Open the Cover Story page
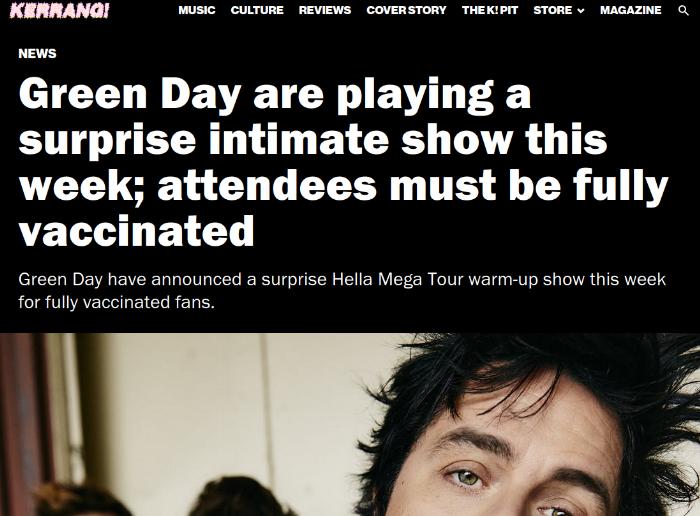The width and height of the screenshot is (700, 516). 406,10
